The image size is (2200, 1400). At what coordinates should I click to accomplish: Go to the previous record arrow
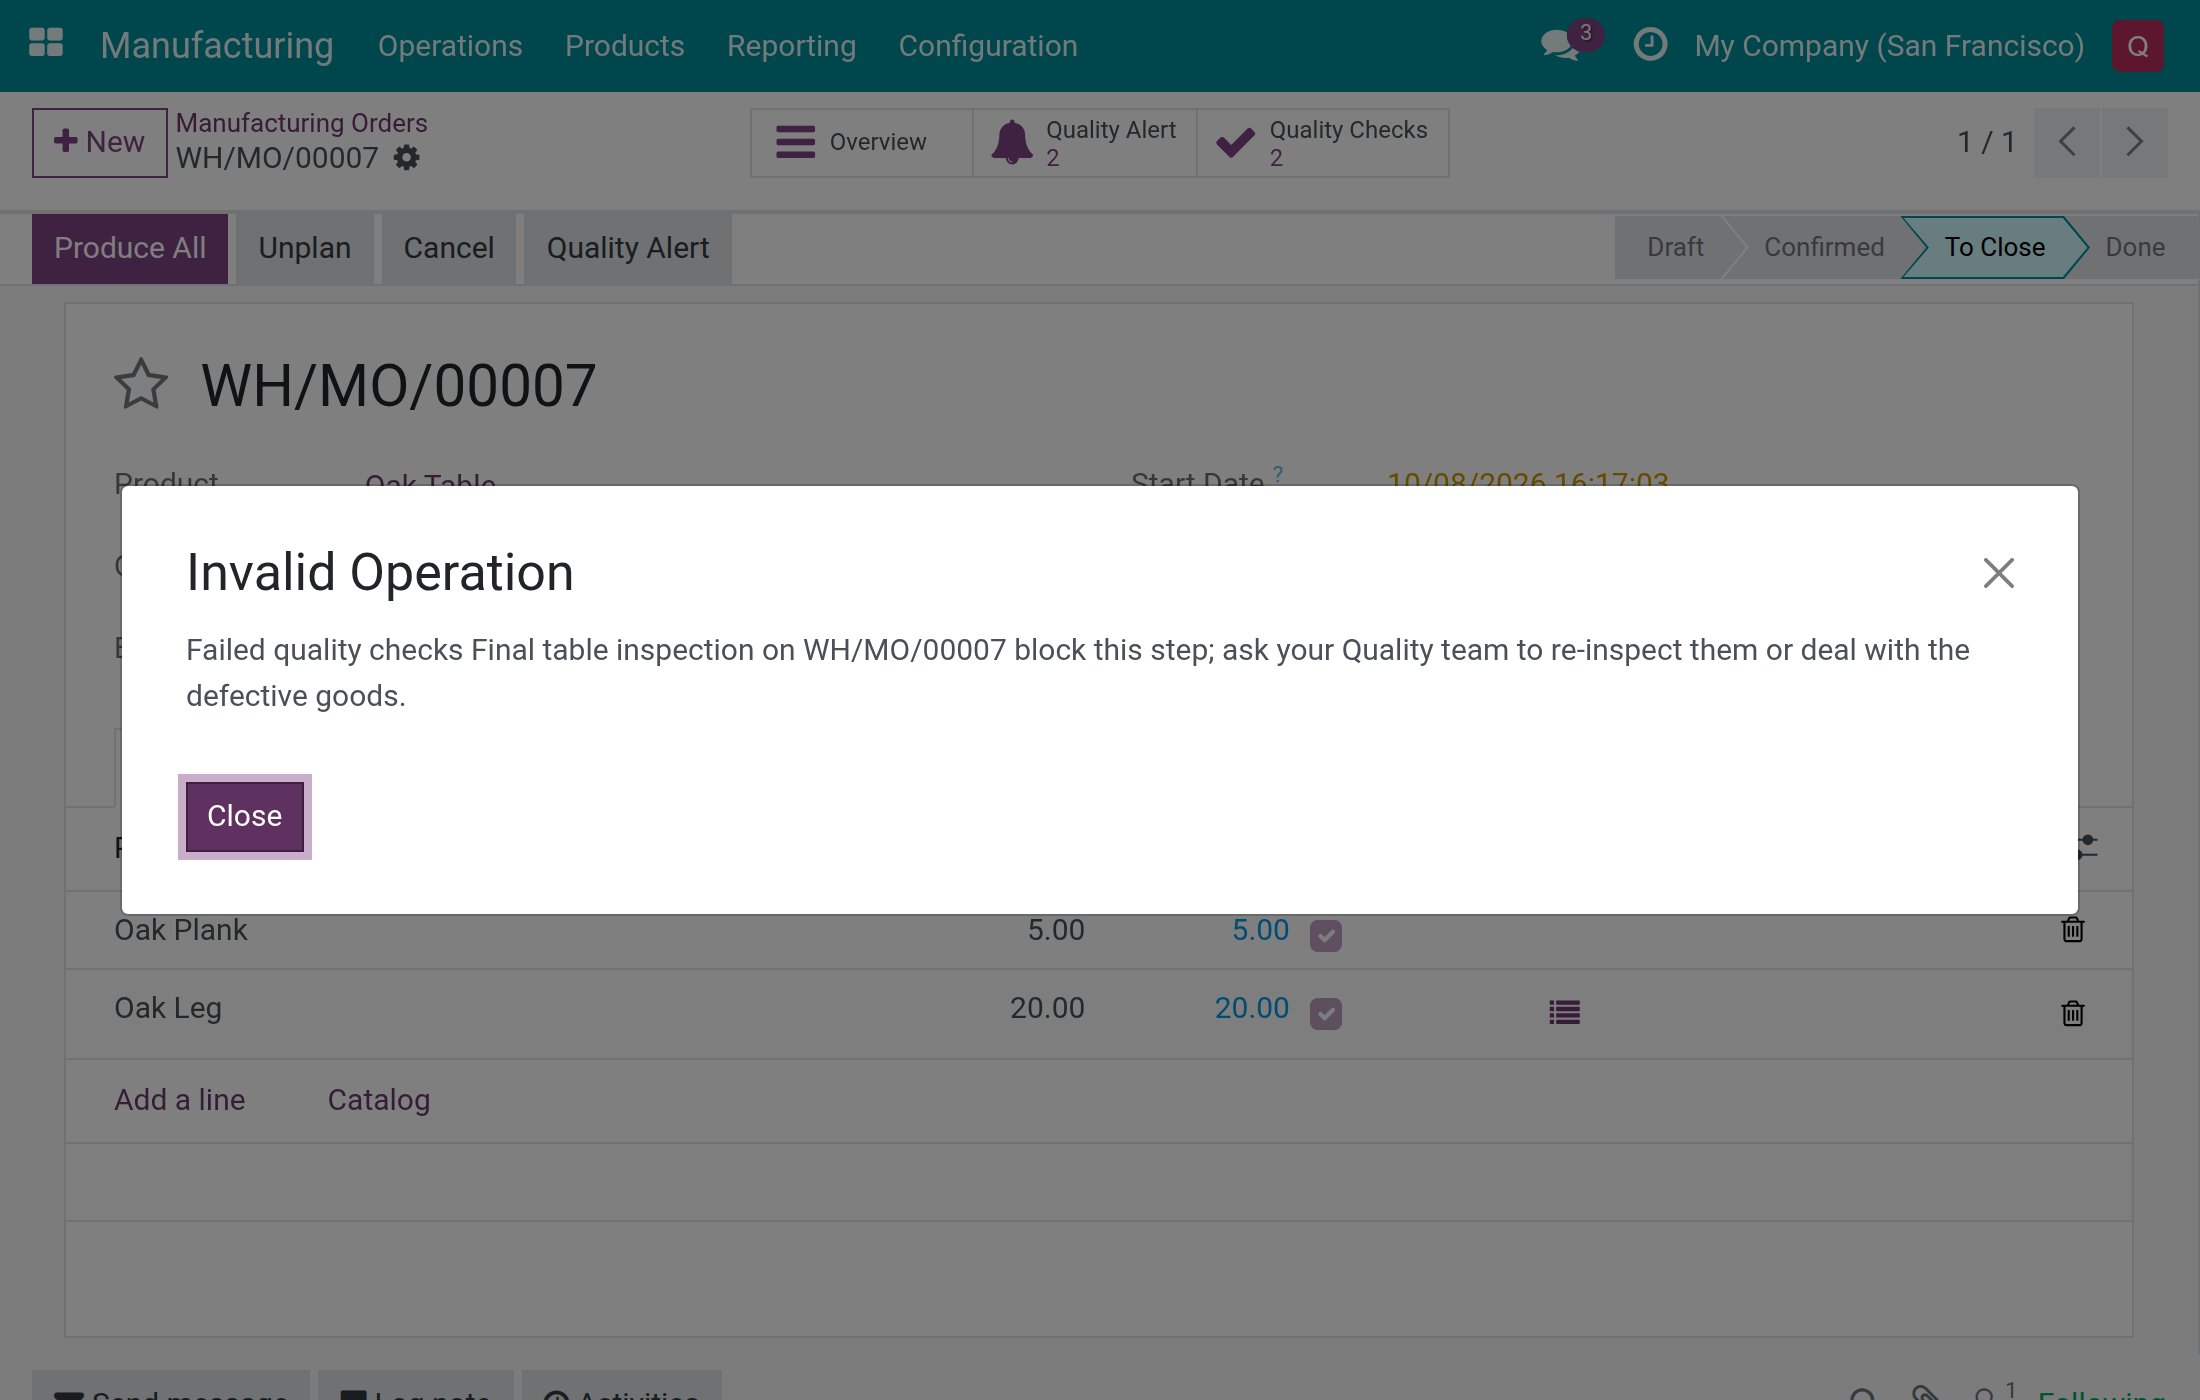point(2067,142)
